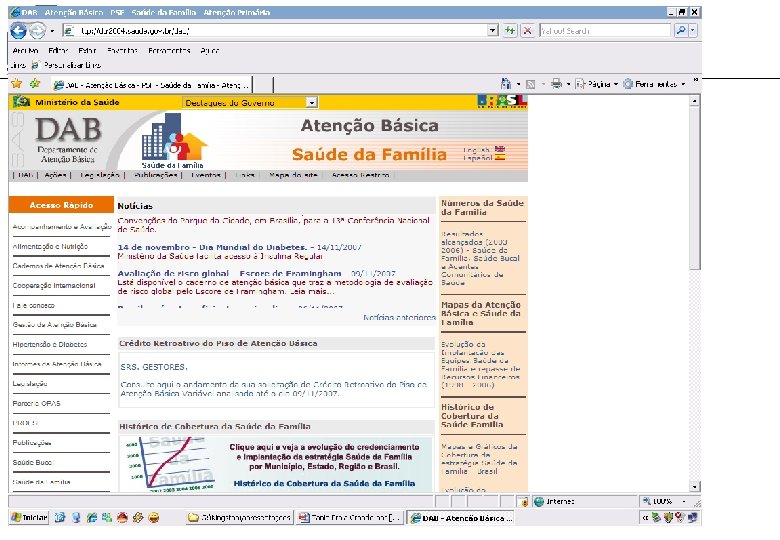The height and width of the screenshot is (540, 780).
Task: Click the Saúde da Família coverage chart thumbnail
Action: [170, 464]
